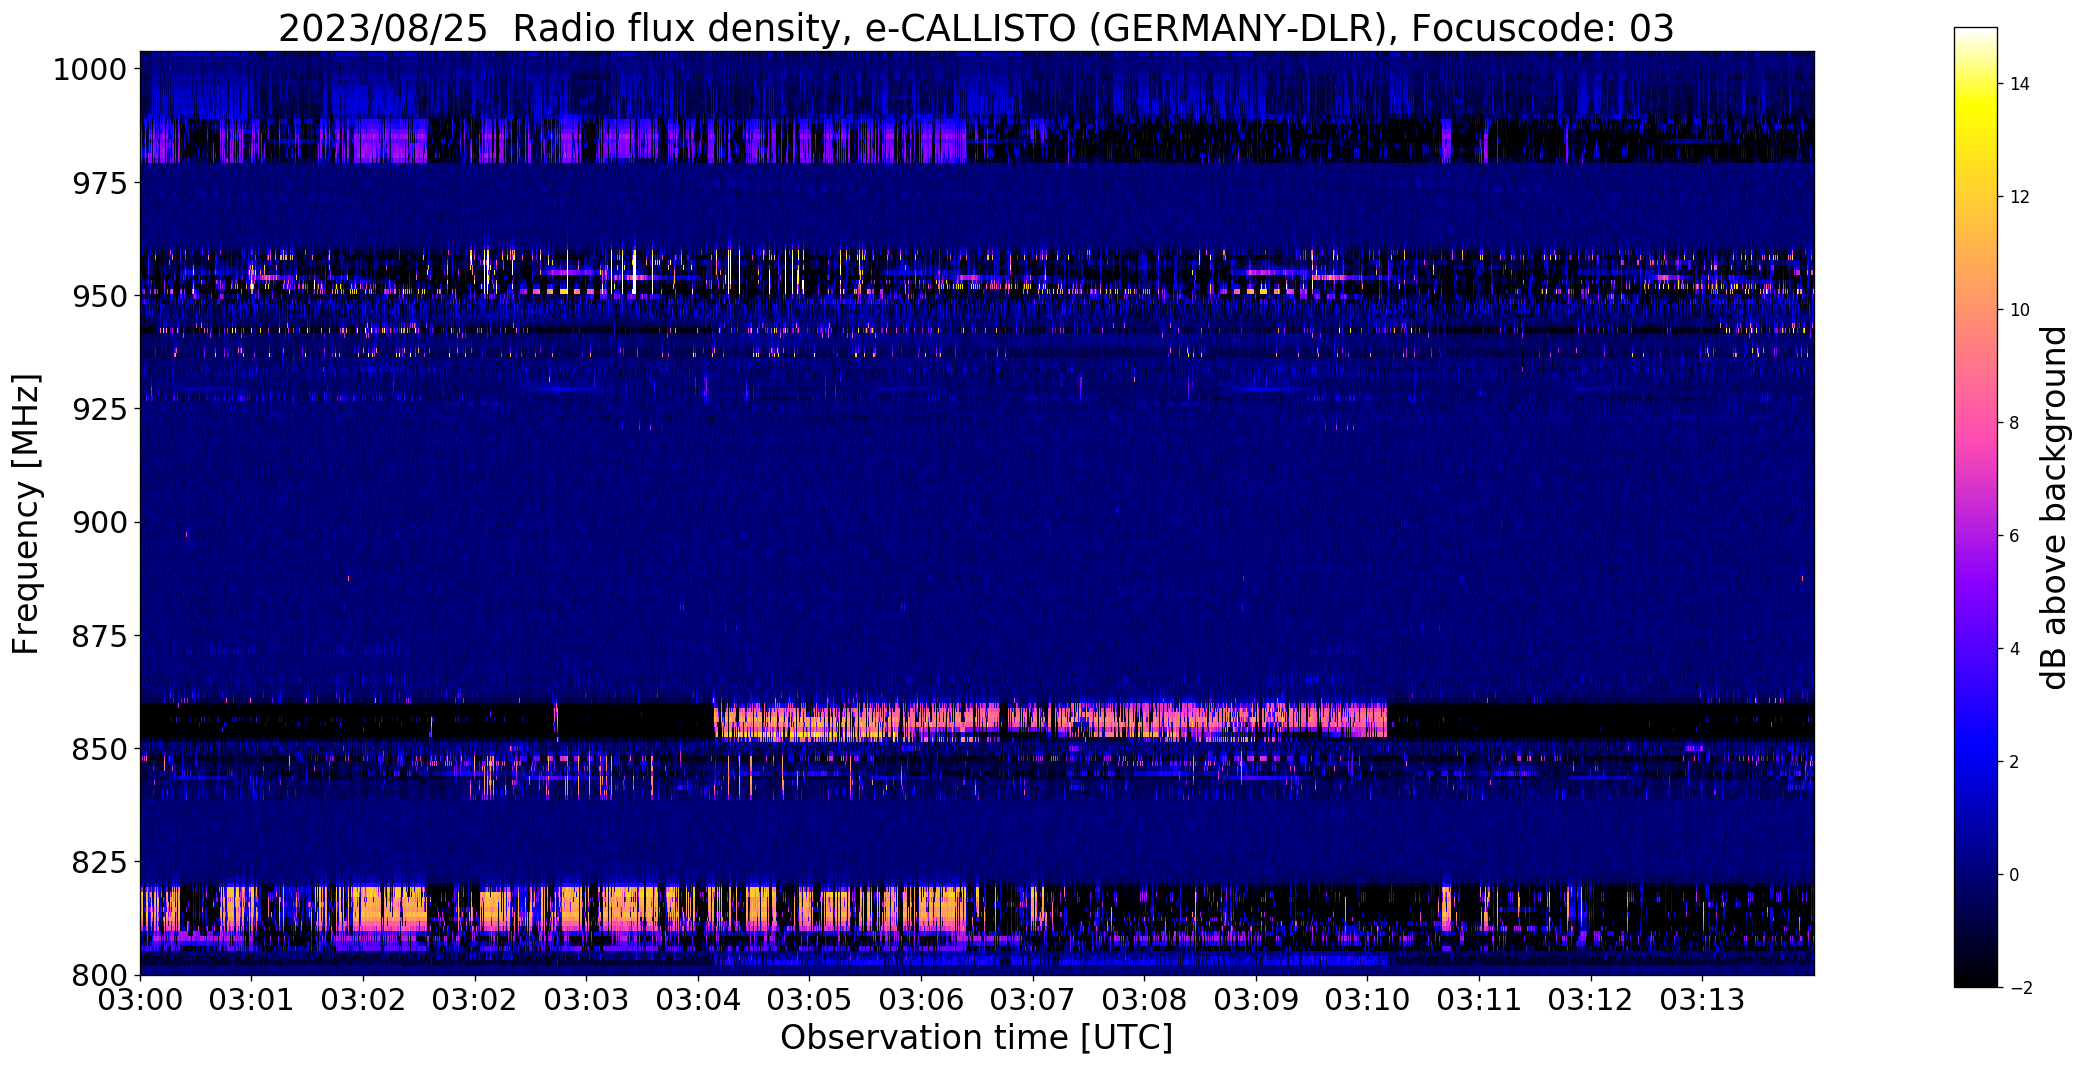Select the 03:11 time tick label
This screenshot has height=1067, width=2085.
(1478, 1000)
